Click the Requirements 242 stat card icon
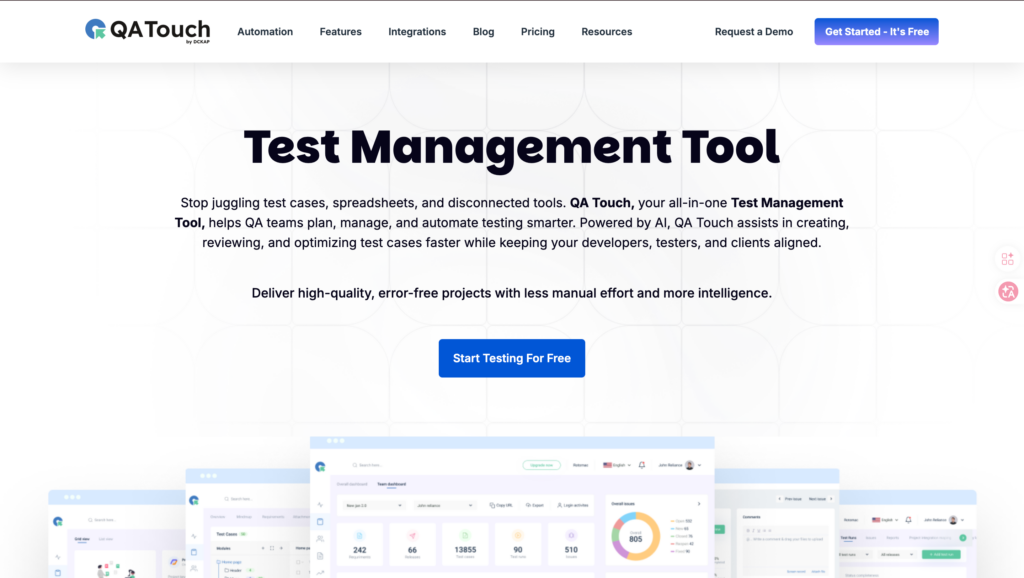The width and height of the screenshot is (1024, 578). 359,536
